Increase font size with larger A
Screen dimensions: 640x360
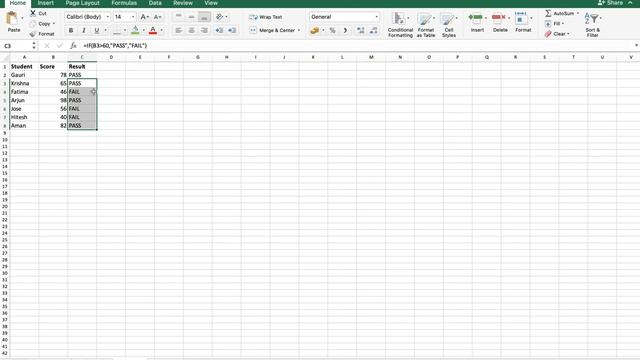tap(144, 17)
